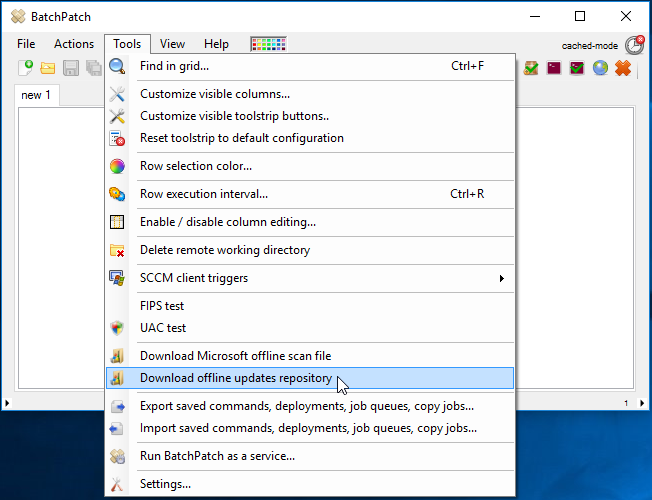The height and width of the screenshot is (500, 652).
Task: Click the globe toolbar icon
Action: click(600, 68)
